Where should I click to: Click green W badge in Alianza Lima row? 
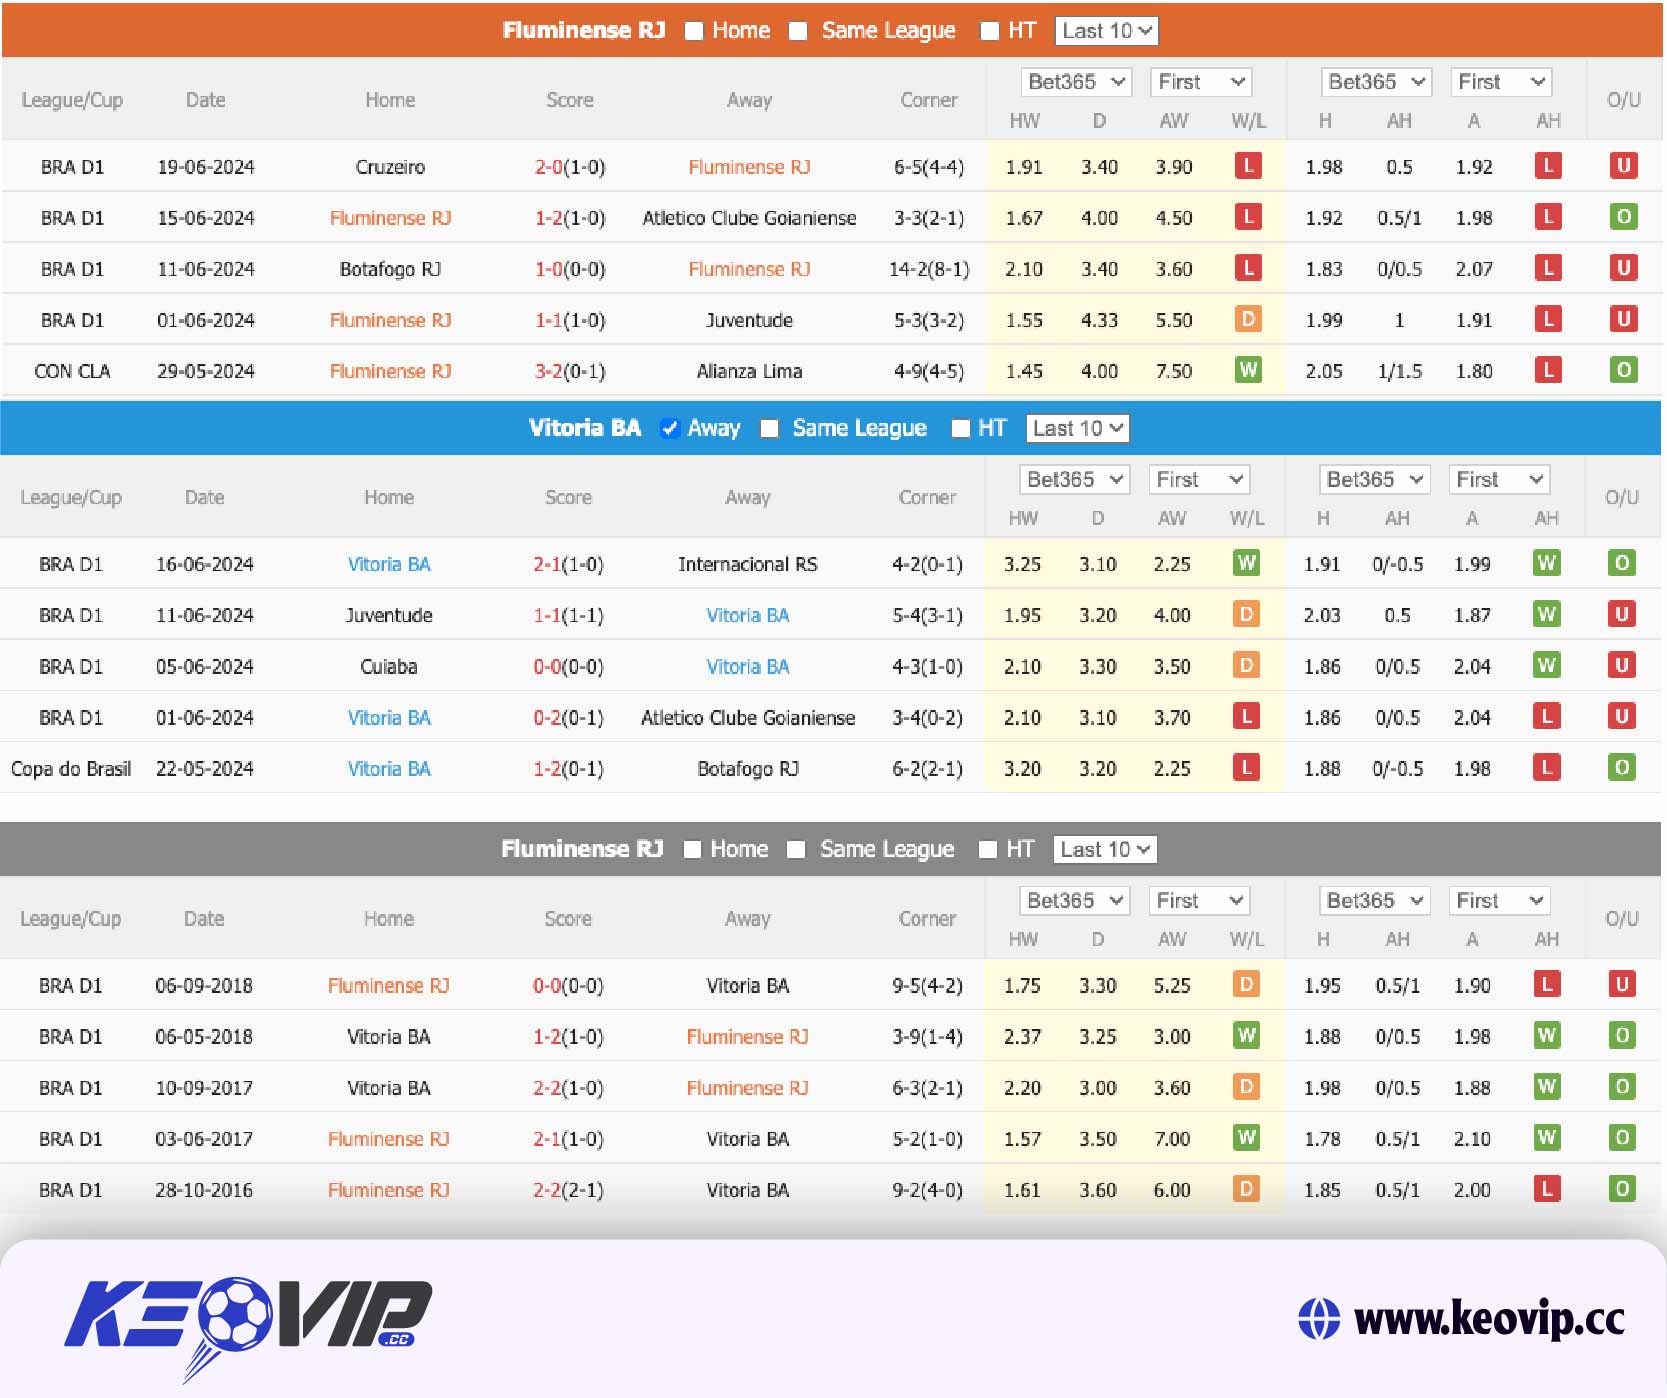(x=1247, y=370)
